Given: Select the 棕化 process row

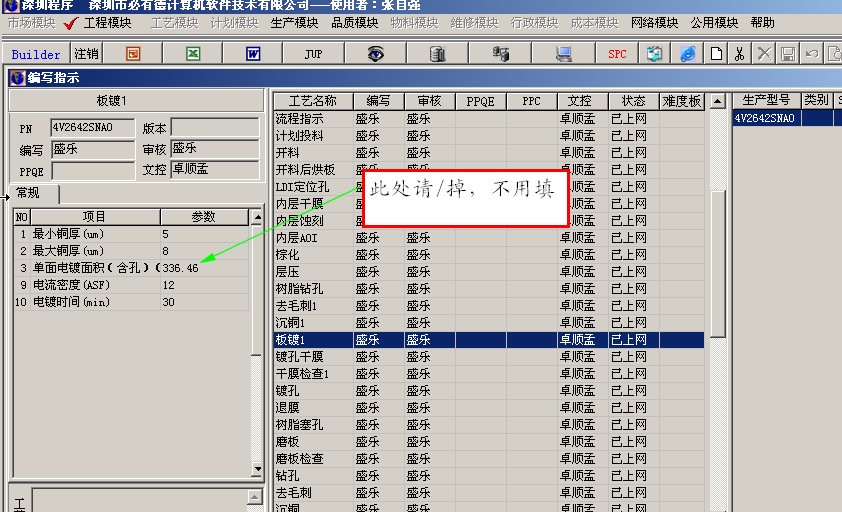Looking at the screenshot, I should [x=489, y=255].
